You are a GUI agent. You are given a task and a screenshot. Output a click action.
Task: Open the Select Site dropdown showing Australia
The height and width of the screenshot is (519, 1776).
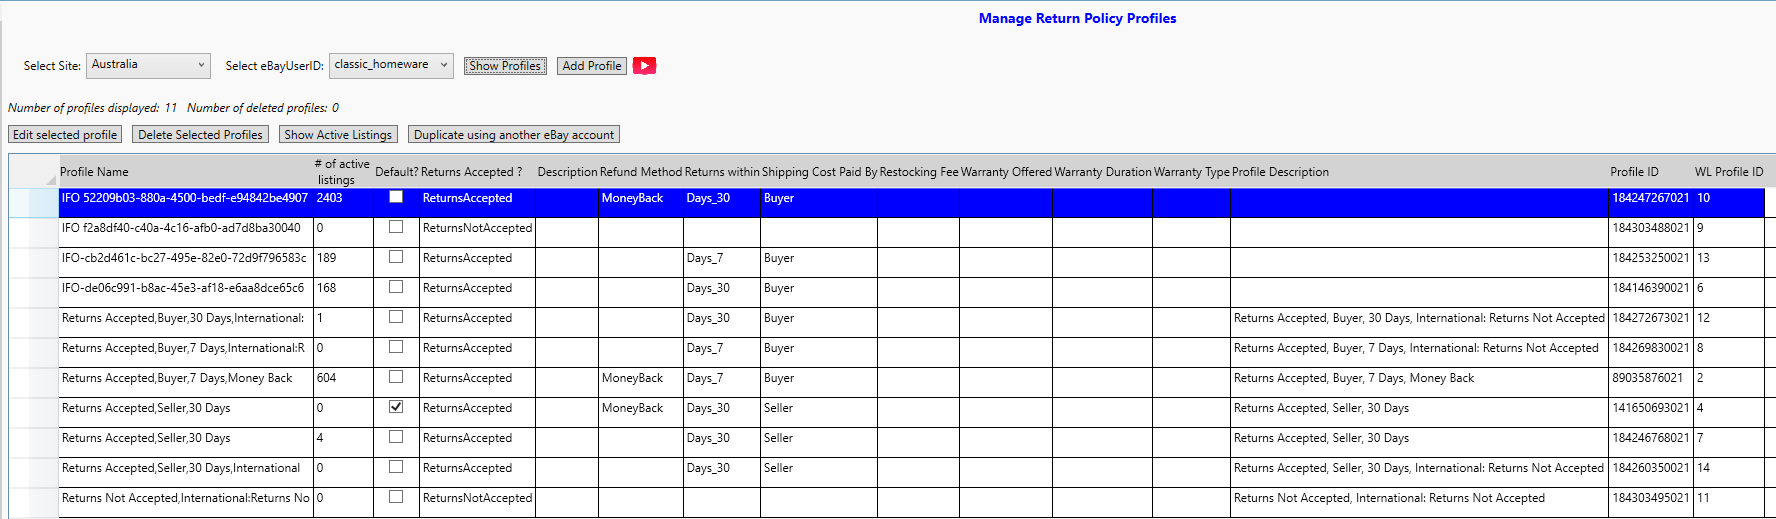149,65
